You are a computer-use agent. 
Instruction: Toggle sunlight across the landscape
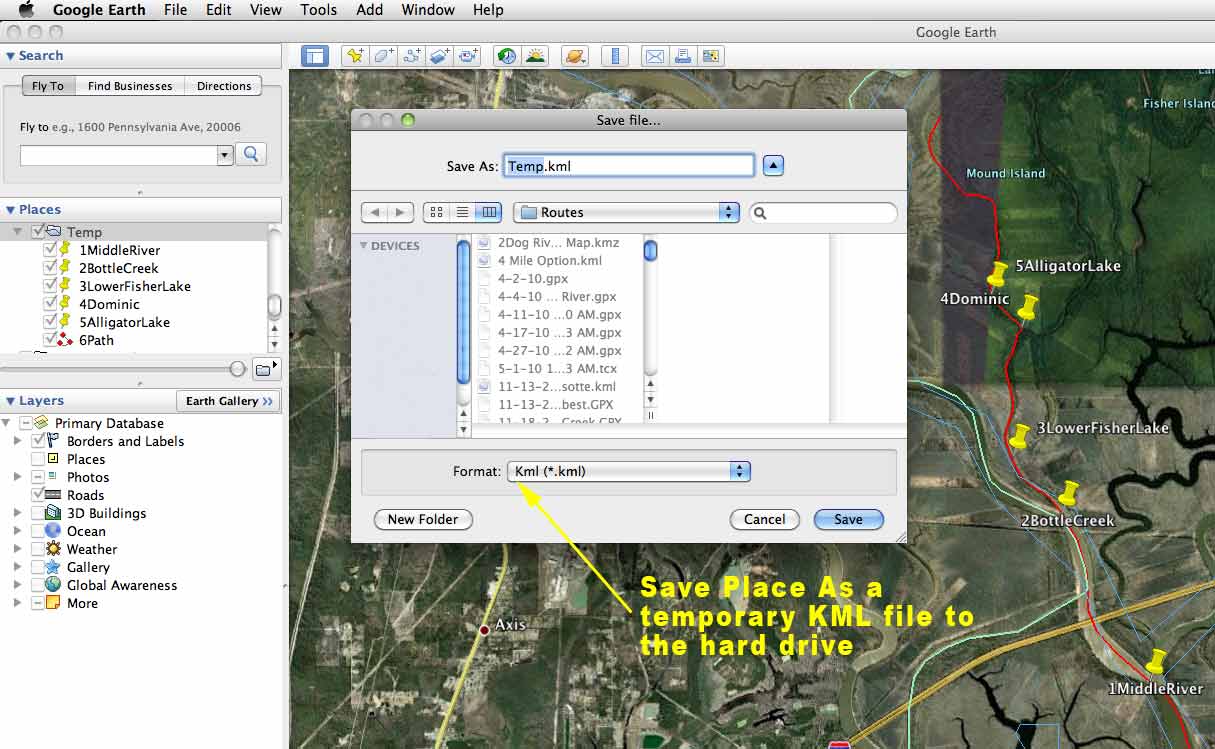[x=535, y=56]
